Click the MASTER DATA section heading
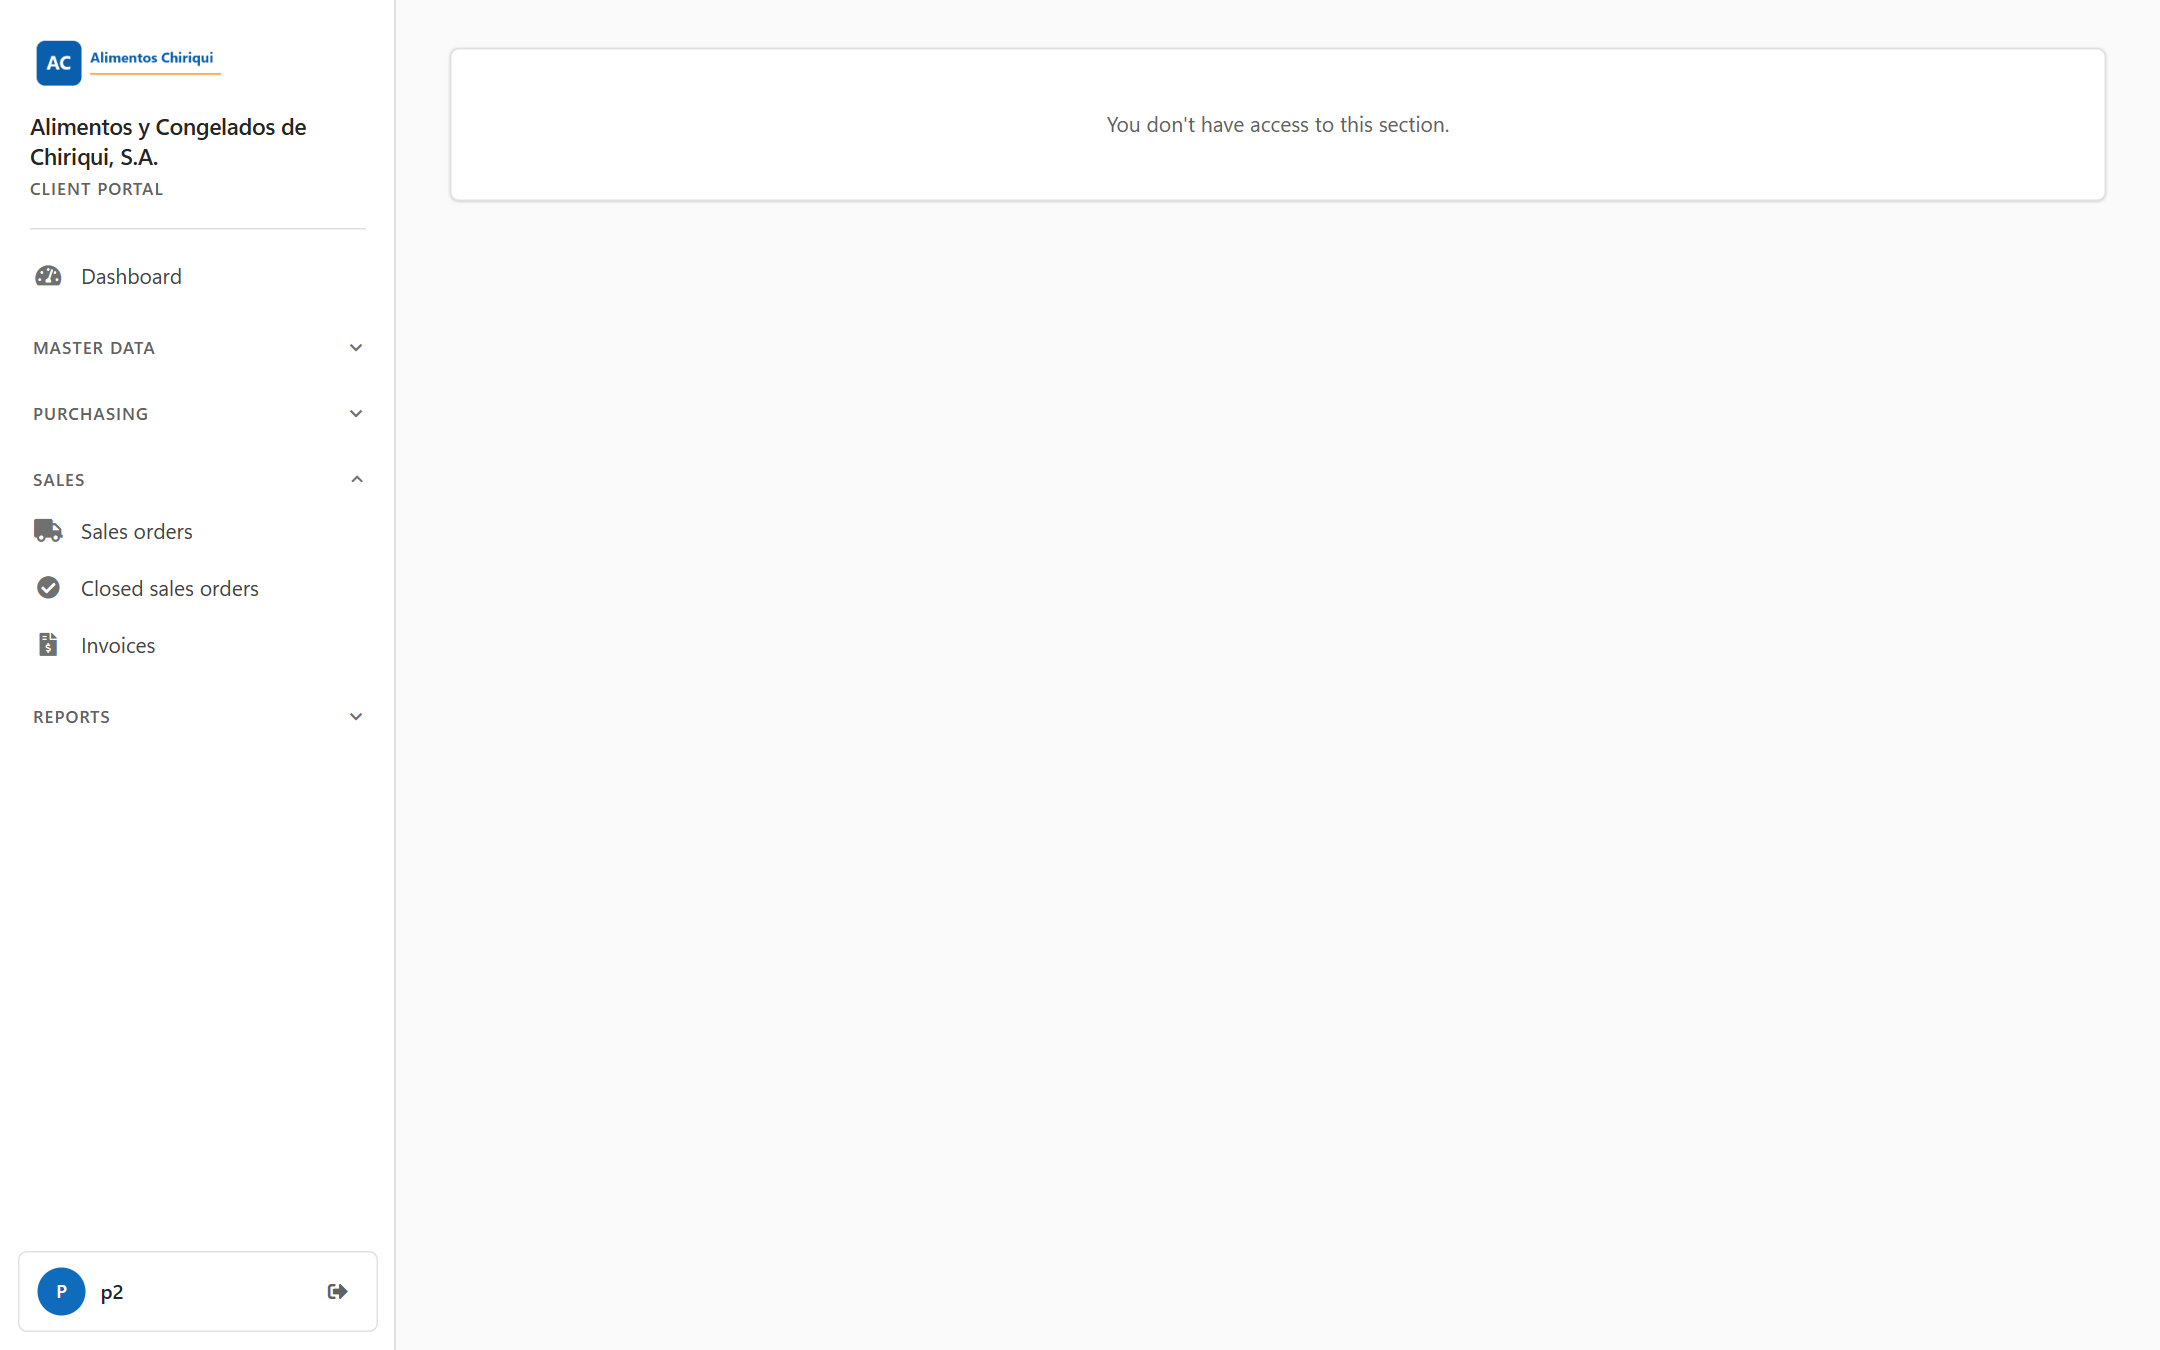 [x=94, y=348]
